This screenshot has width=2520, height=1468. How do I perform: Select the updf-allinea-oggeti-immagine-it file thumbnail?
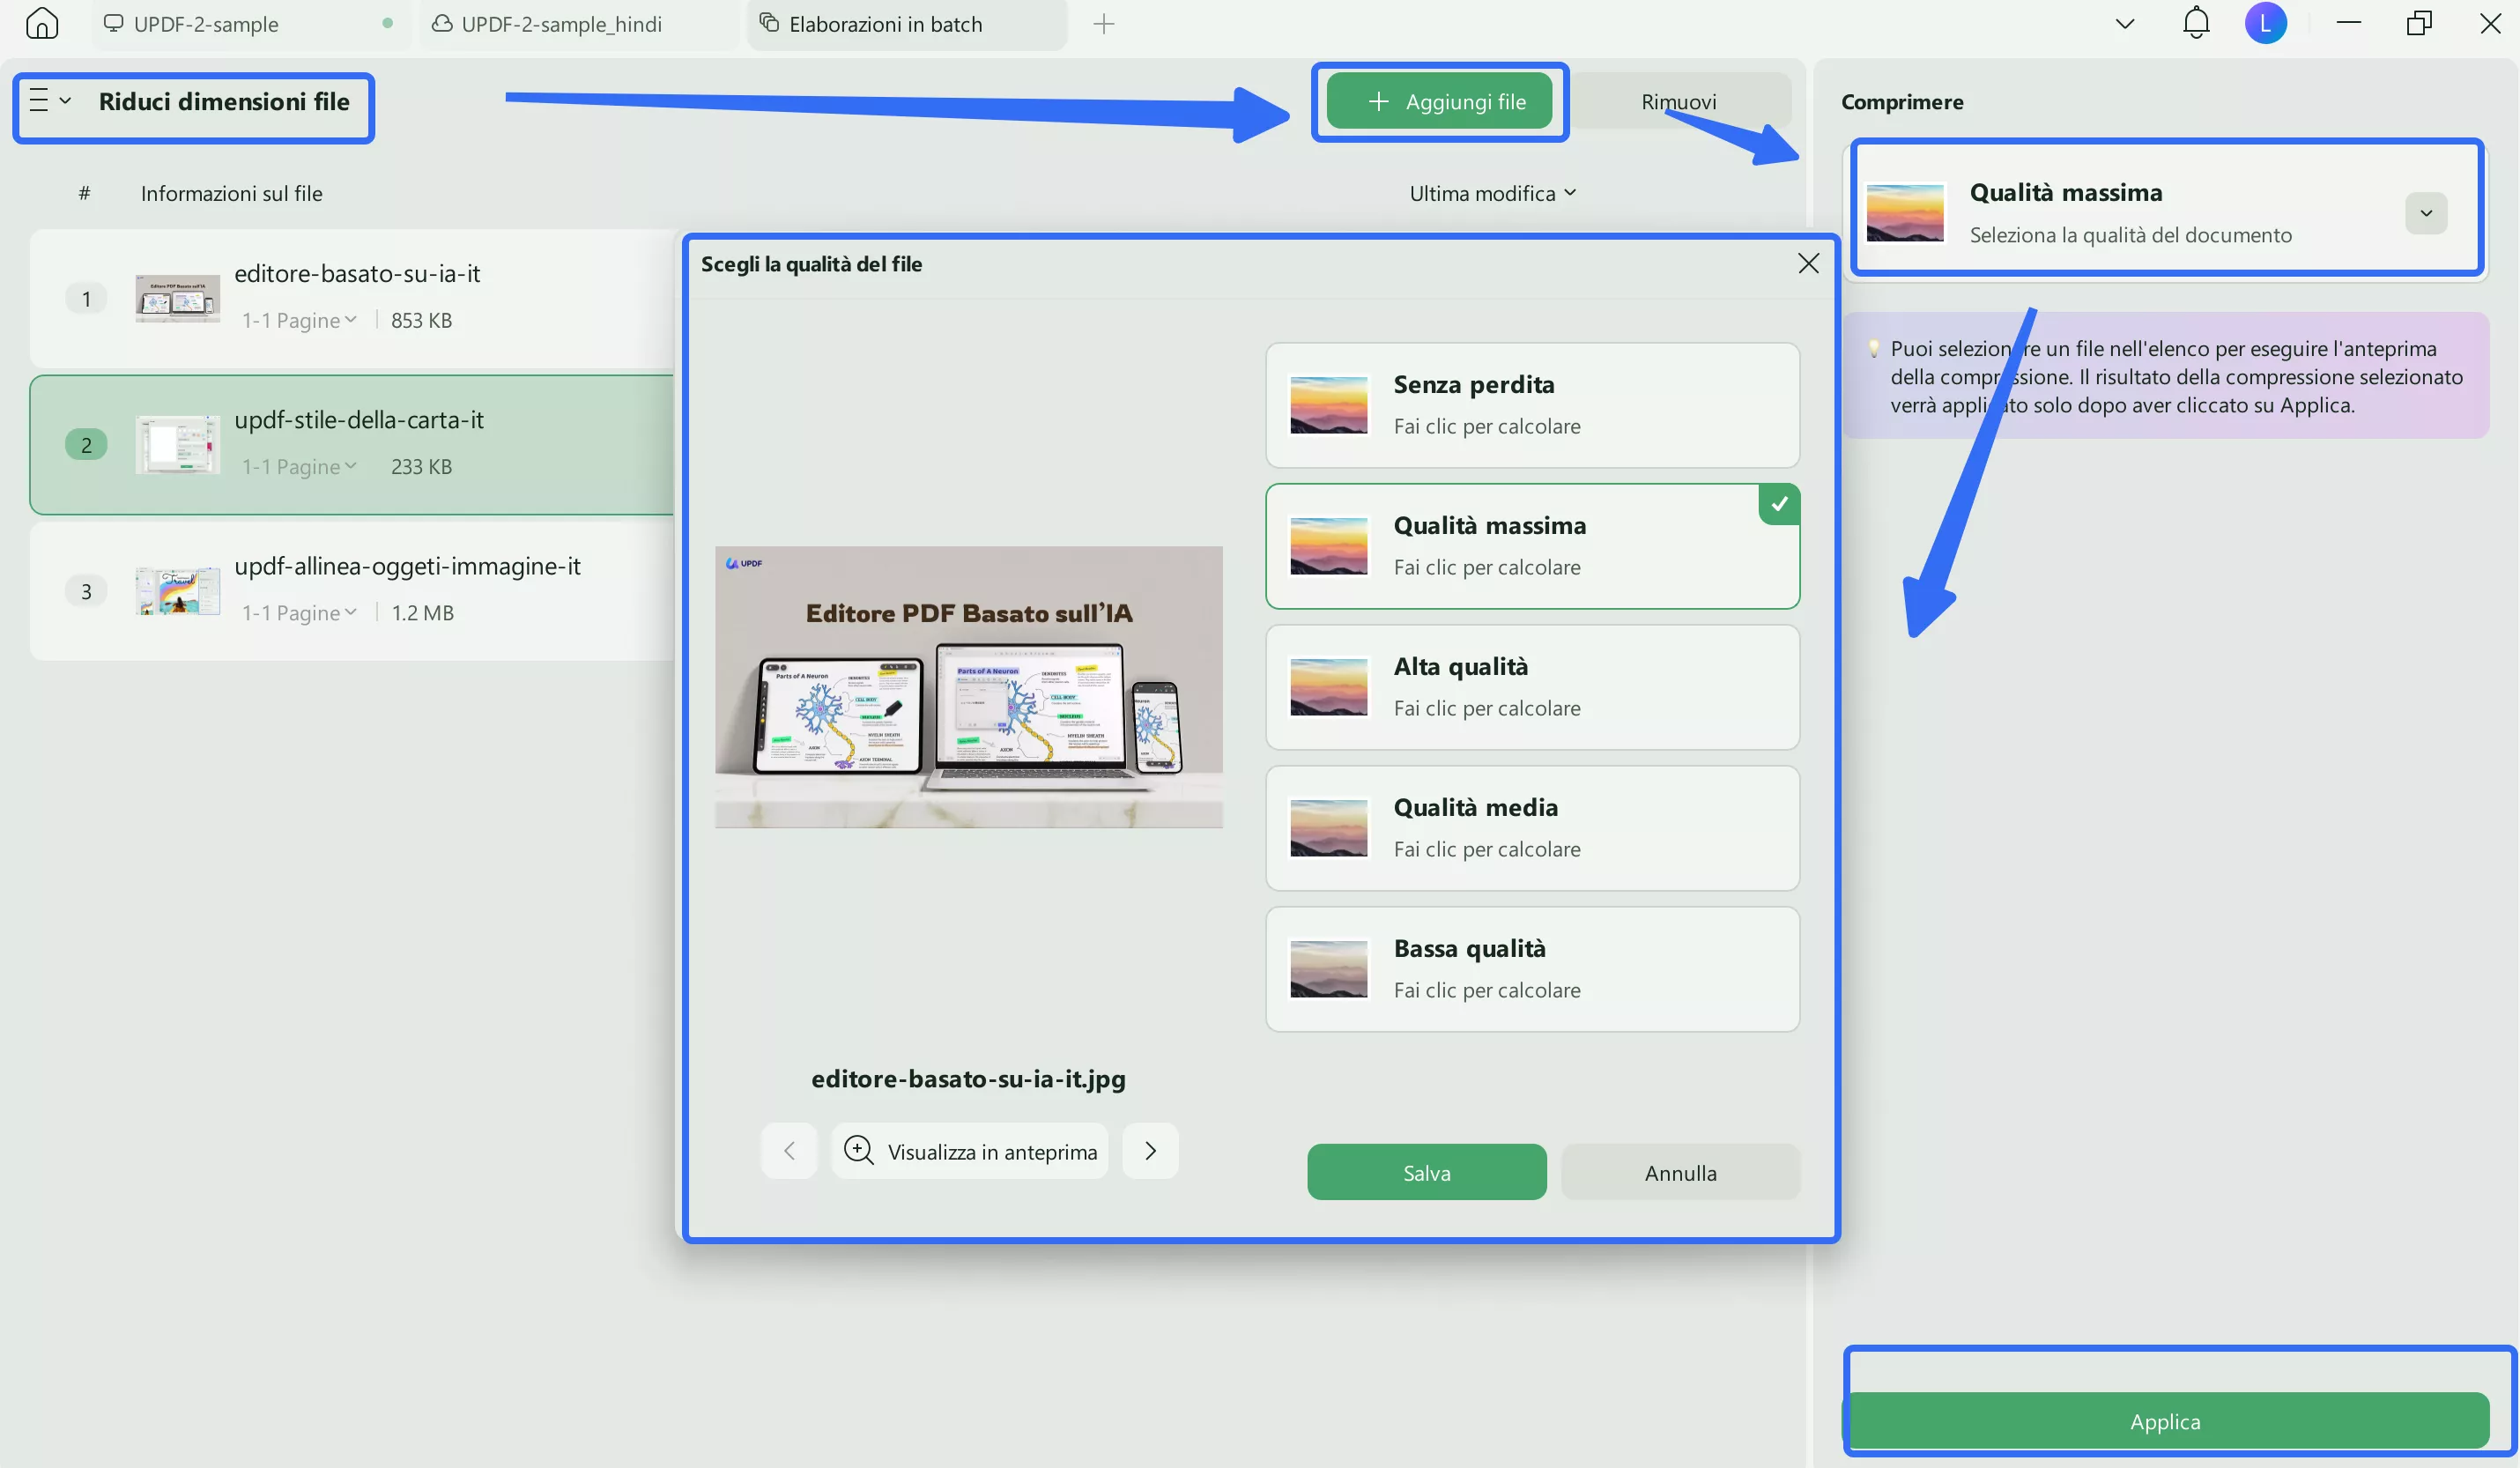coord(177,591)
